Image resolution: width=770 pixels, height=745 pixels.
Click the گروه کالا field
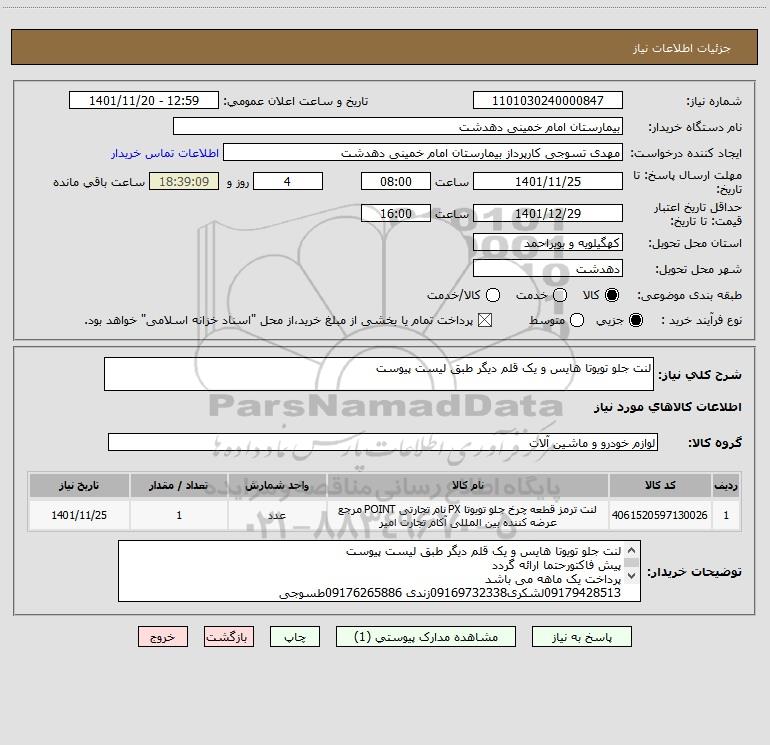coord(383,442)
